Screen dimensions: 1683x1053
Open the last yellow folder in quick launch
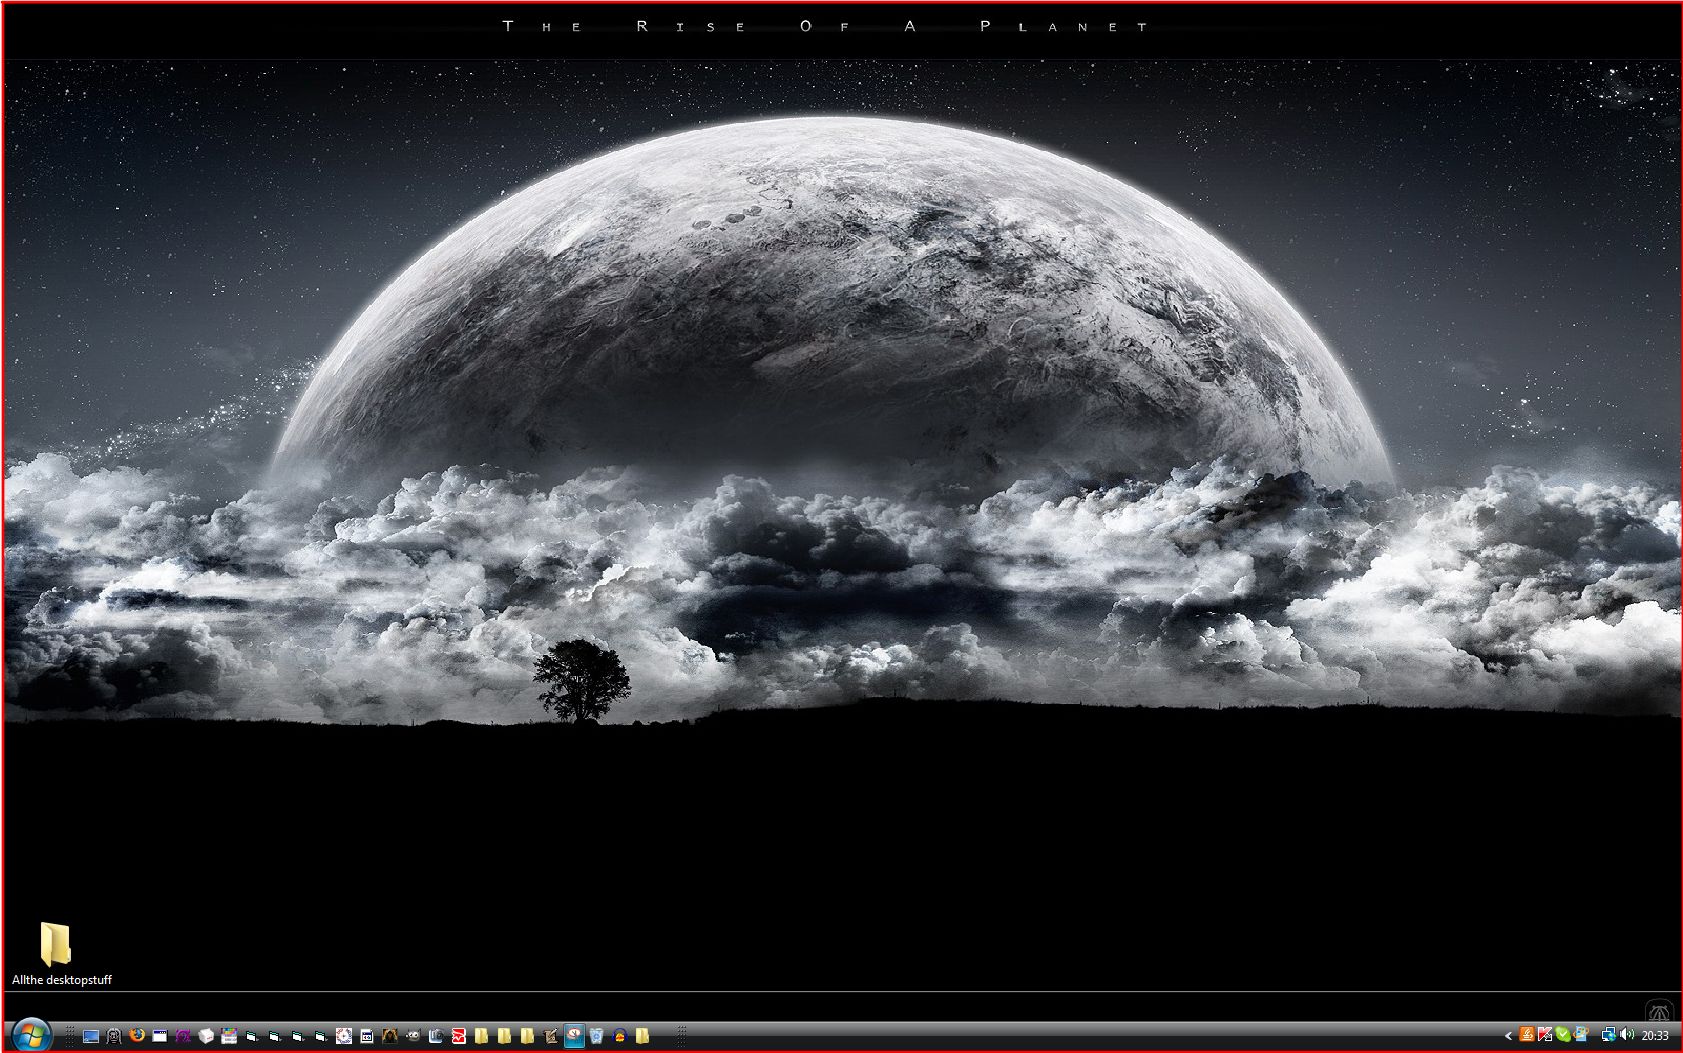(643, 1036)
